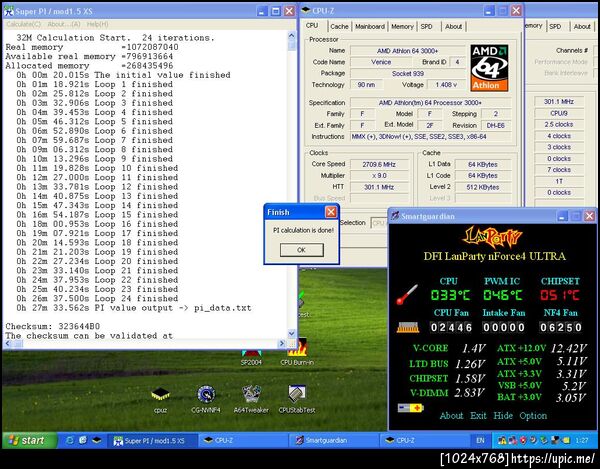Switch to the Memory tab in CPU-Z
This screenshot has width=600, height=469.
coord(402,26)
